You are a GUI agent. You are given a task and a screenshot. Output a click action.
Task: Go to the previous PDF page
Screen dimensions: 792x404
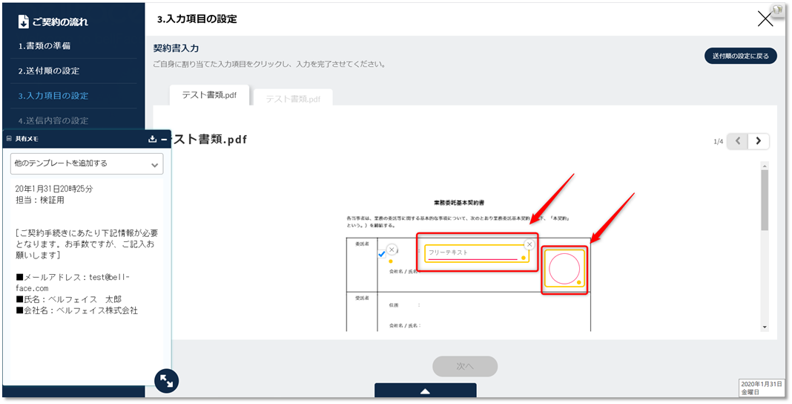pos(738,141)
